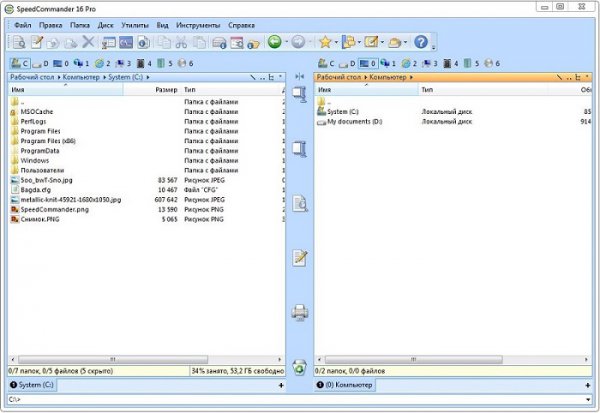The height and width of the screenshot is (413, 600).
Task: Click the grey Forward arrow button
Action: point(298,41)
